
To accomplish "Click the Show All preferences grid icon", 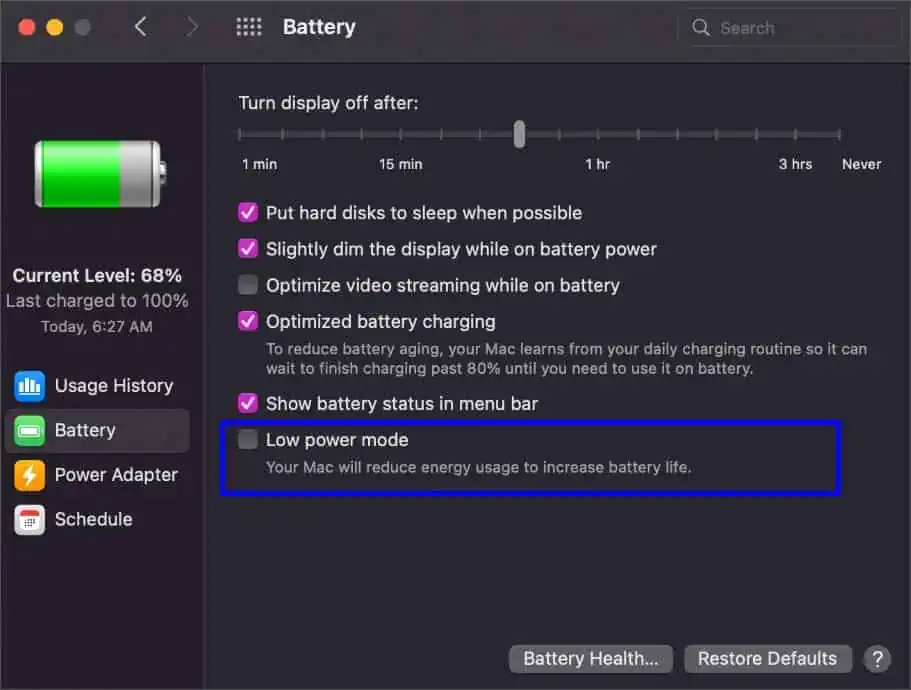I will tap(248, 27).
